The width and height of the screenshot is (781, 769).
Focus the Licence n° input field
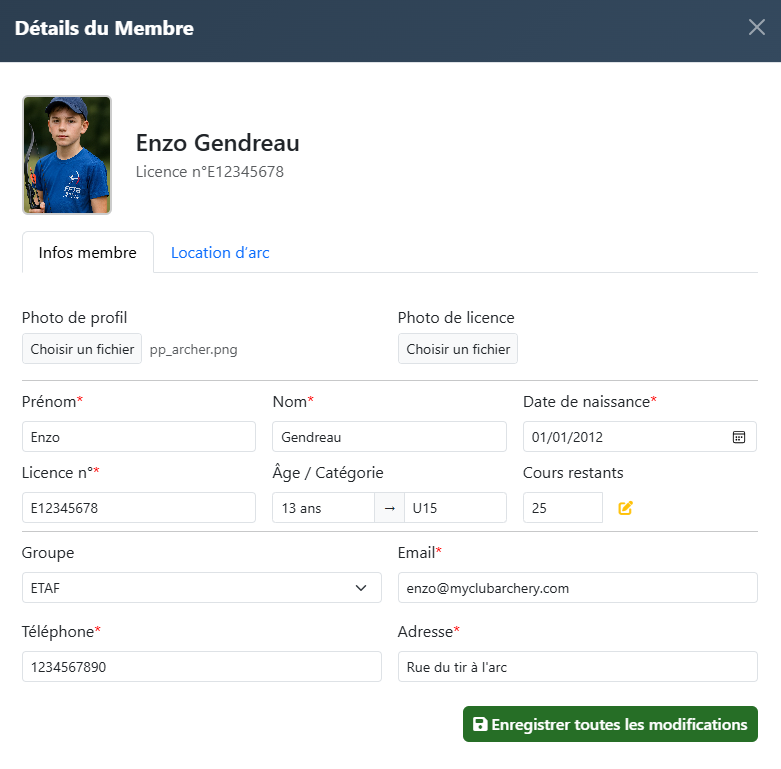(139, 508)
